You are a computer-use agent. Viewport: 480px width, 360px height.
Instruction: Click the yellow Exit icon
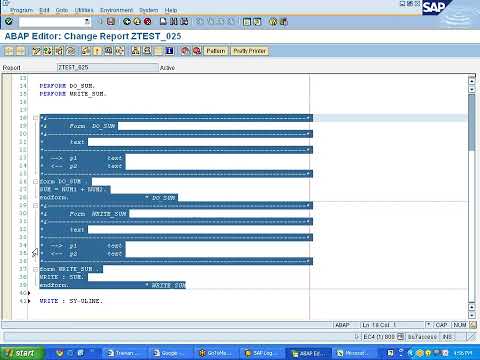[x=137, y=22]
